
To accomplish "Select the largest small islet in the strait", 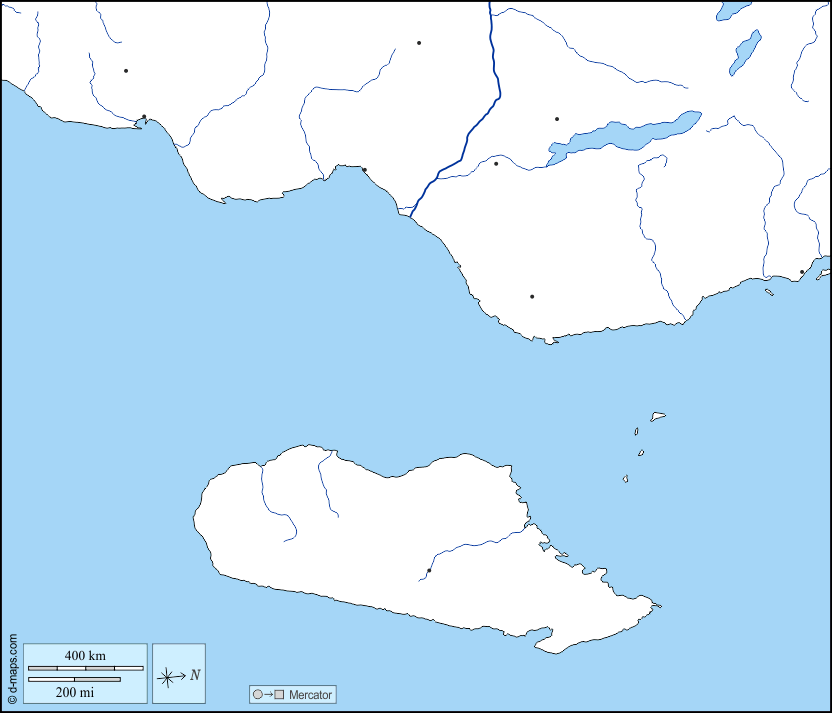I will 658,416.
